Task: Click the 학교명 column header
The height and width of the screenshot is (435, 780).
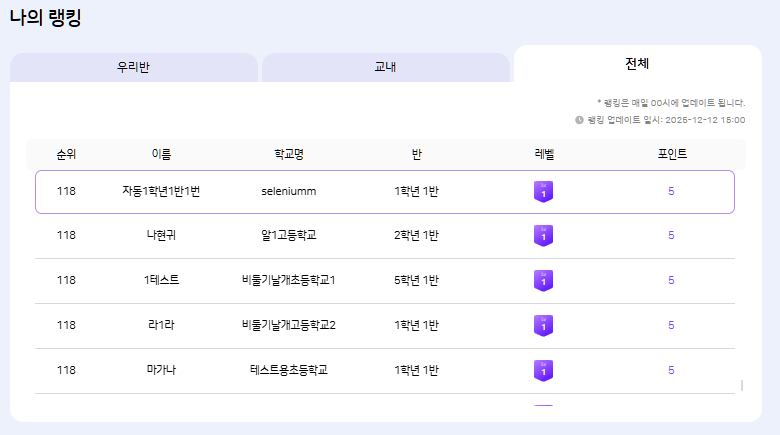Action: [x=289, y=154]
